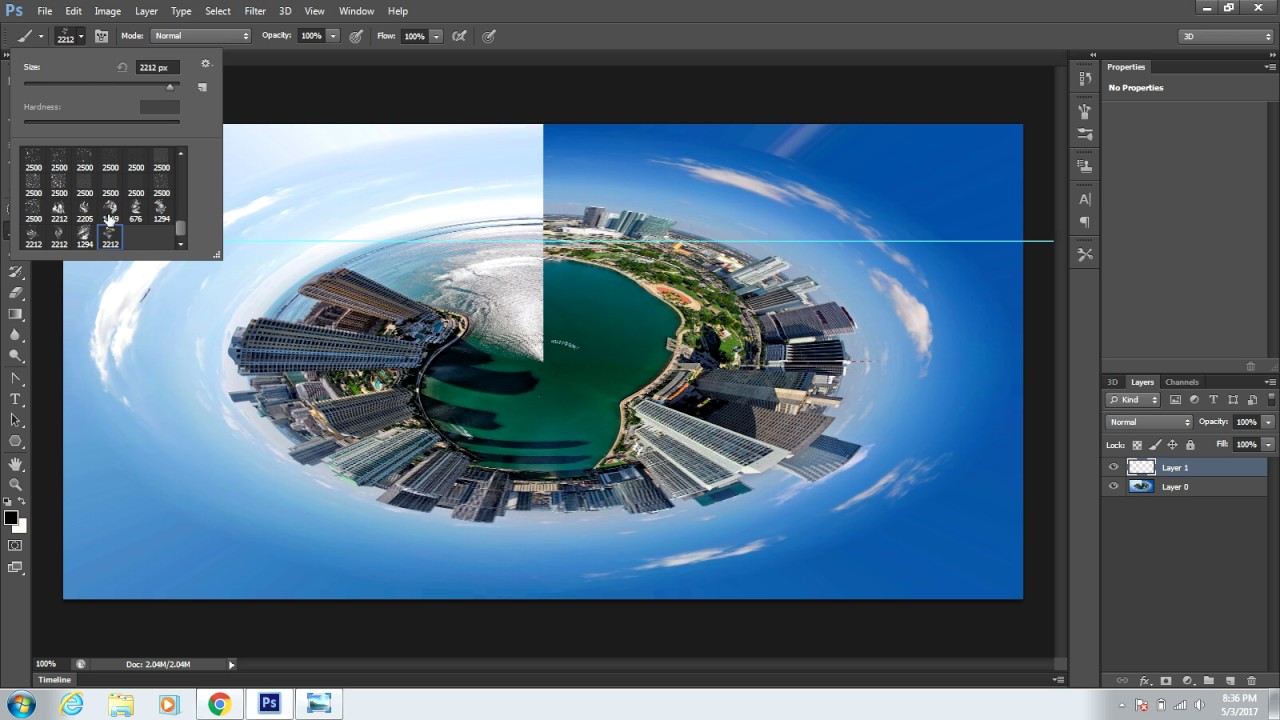Swap foreground and background colors
1280x720 pixels.
[x=22, y=502]
